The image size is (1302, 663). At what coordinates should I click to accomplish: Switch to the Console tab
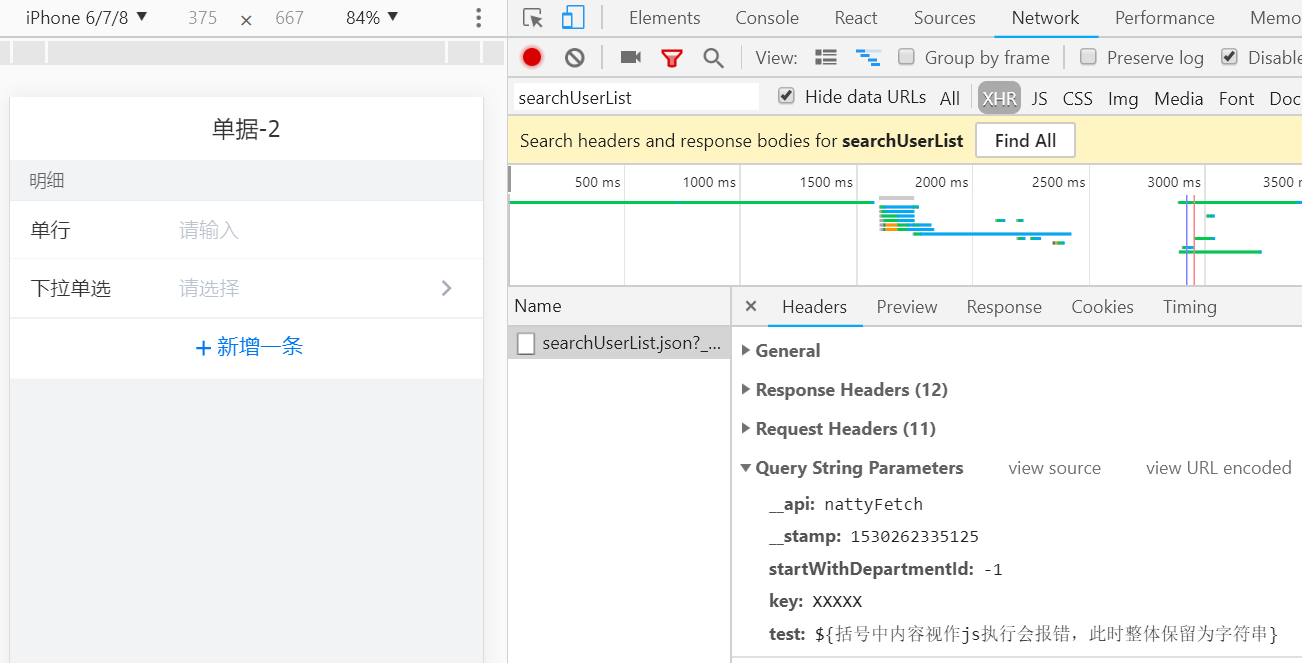767,18
